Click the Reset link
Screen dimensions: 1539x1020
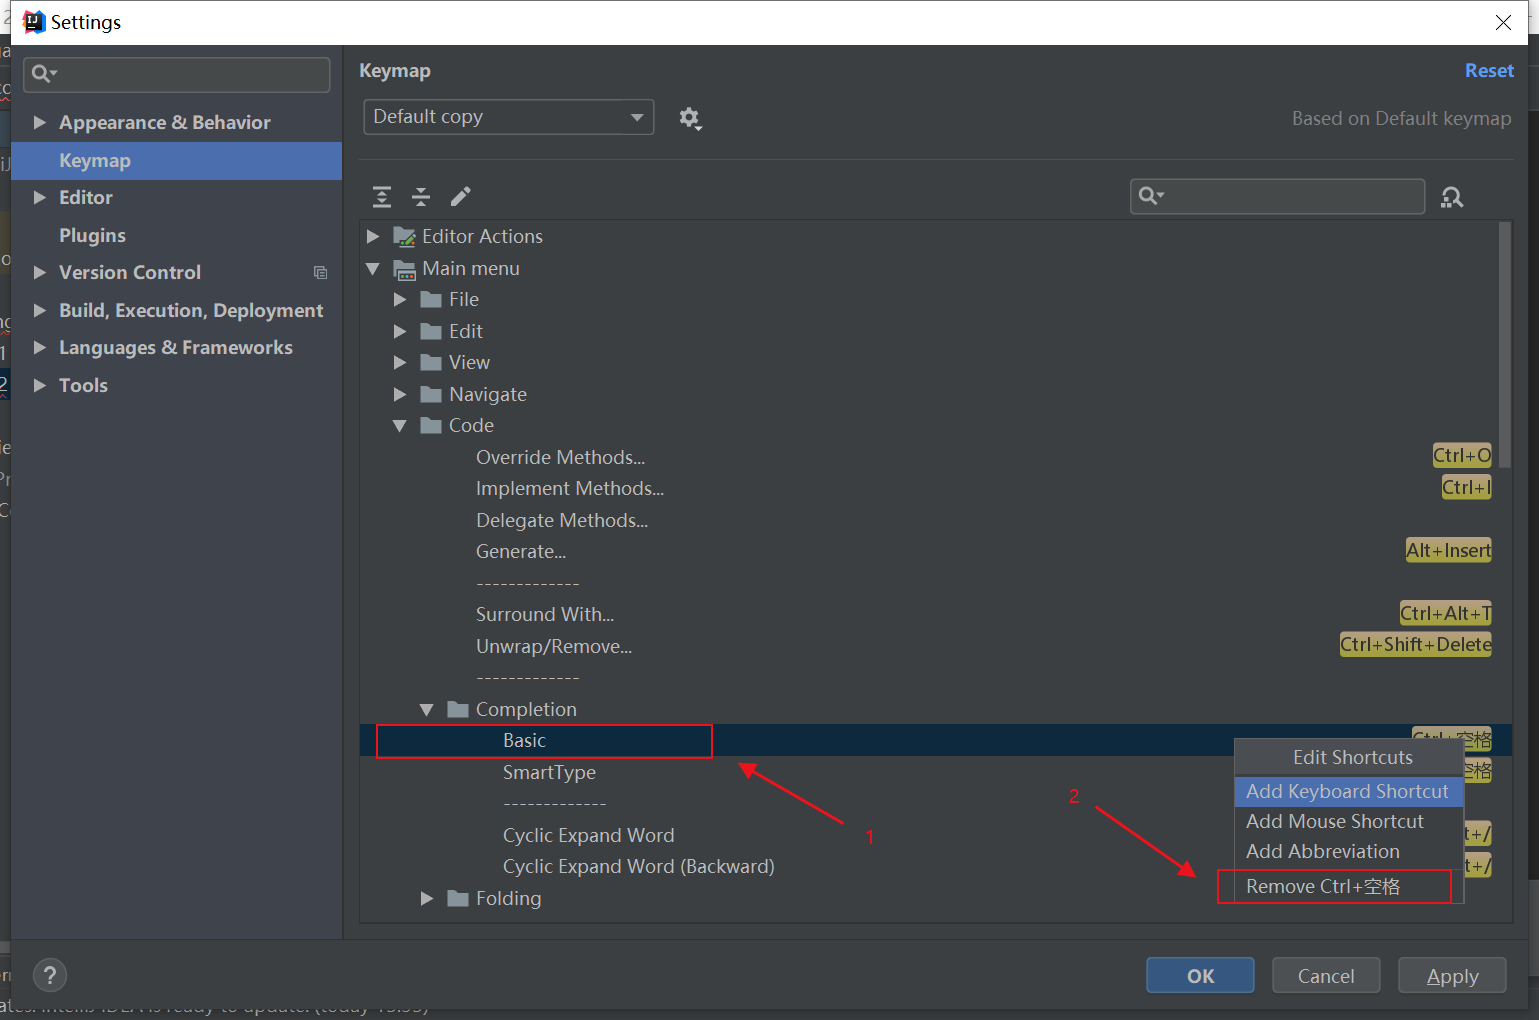coord(1489,71)
